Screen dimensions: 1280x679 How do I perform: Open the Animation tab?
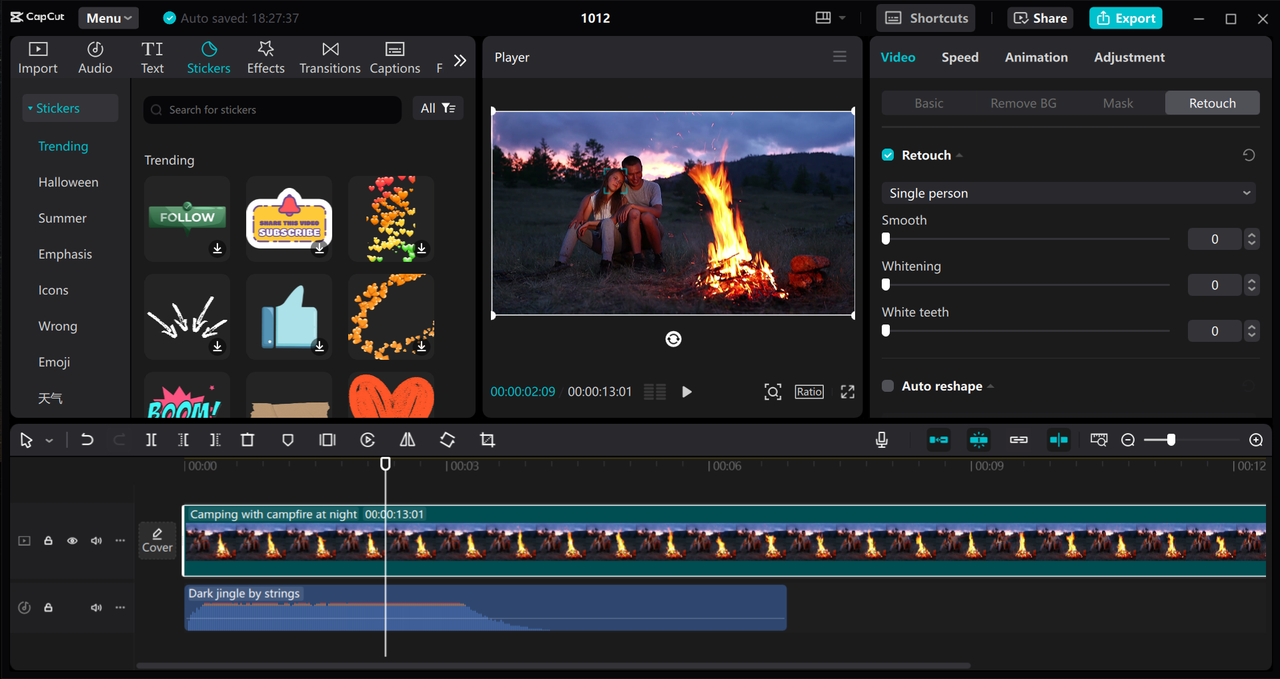click(x=1036, y=57)
